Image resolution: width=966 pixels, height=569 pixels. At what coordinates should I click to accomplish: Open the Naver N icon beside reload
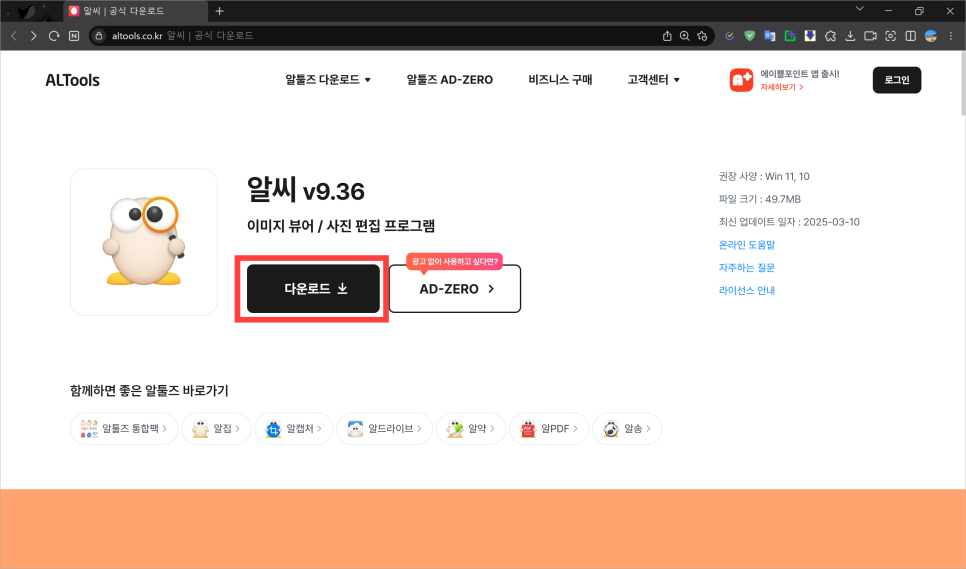click(x=74, y=36)
